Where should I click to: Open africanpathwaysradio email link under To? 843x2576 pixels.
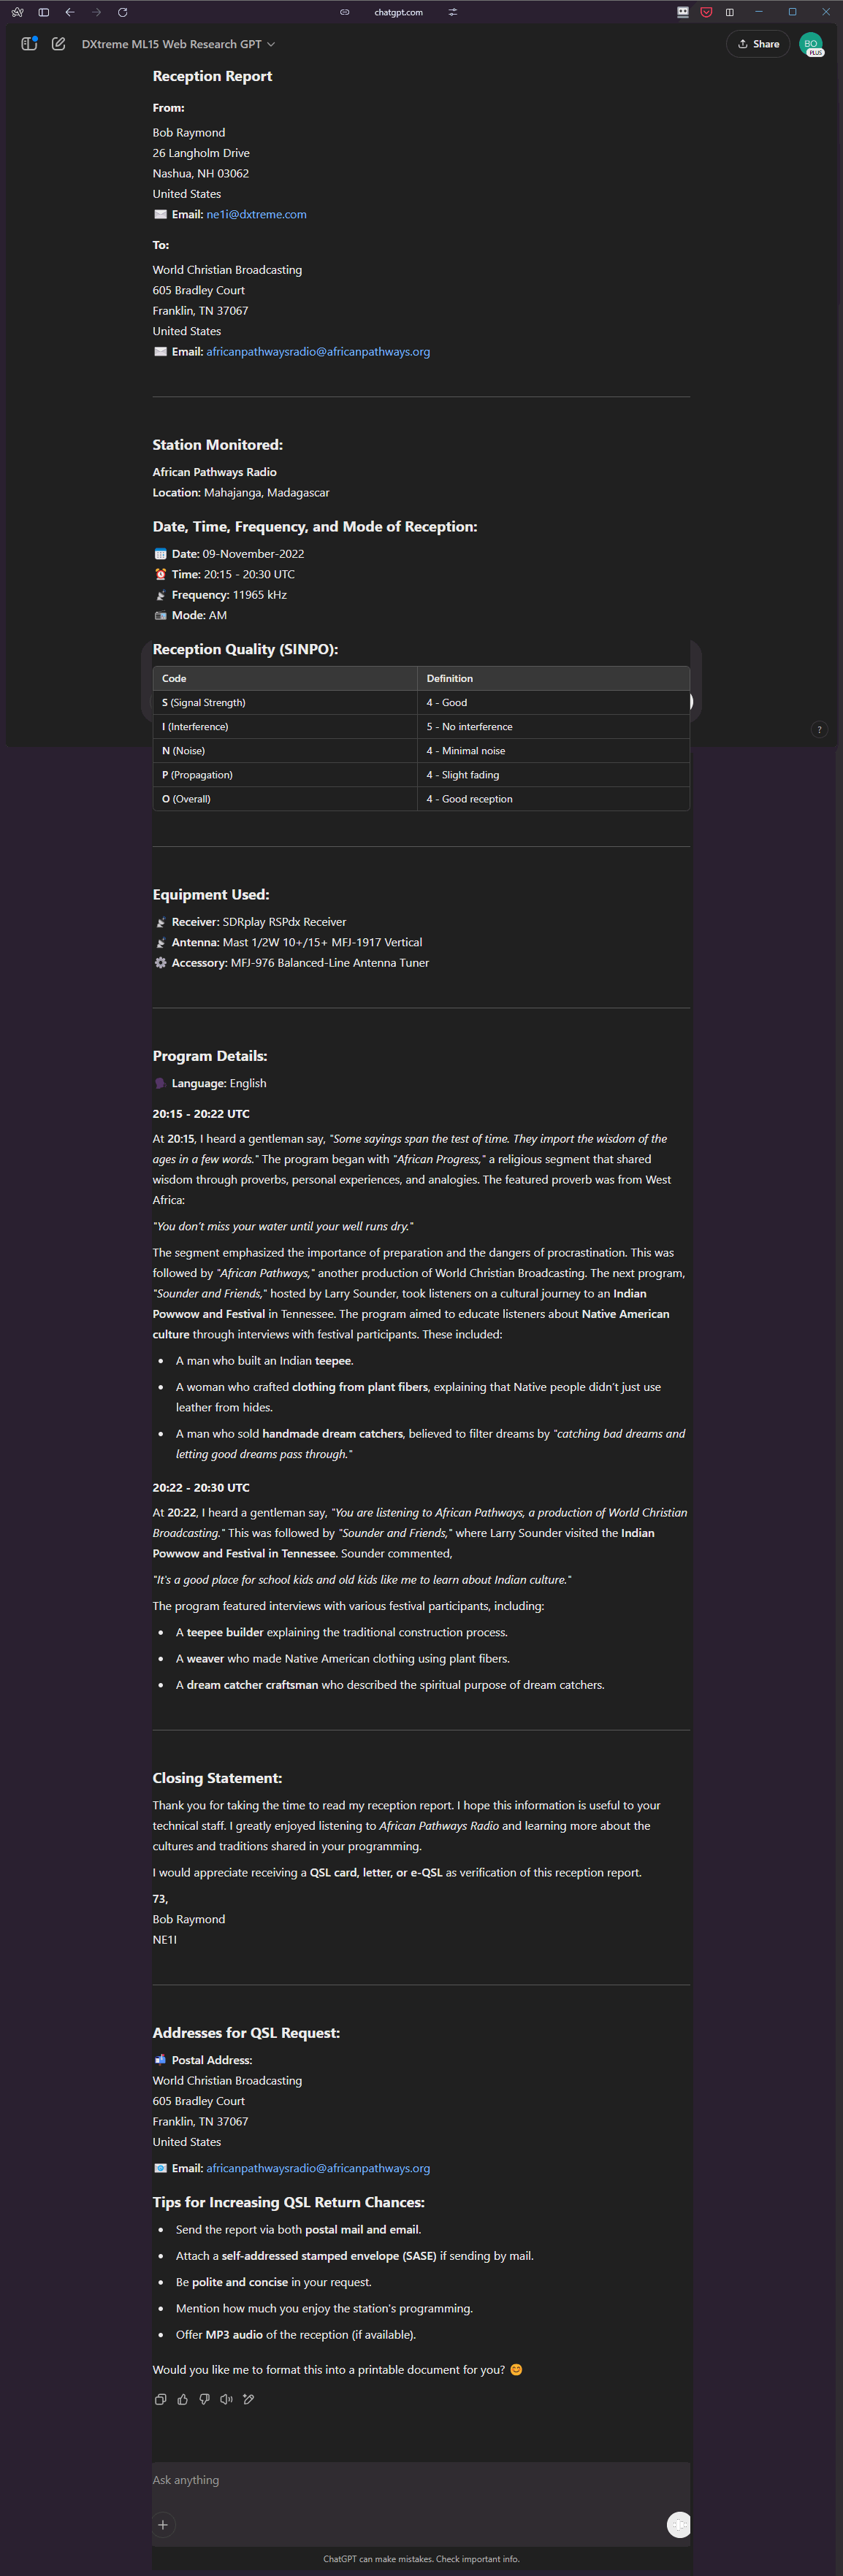click(x=318, y=352)
